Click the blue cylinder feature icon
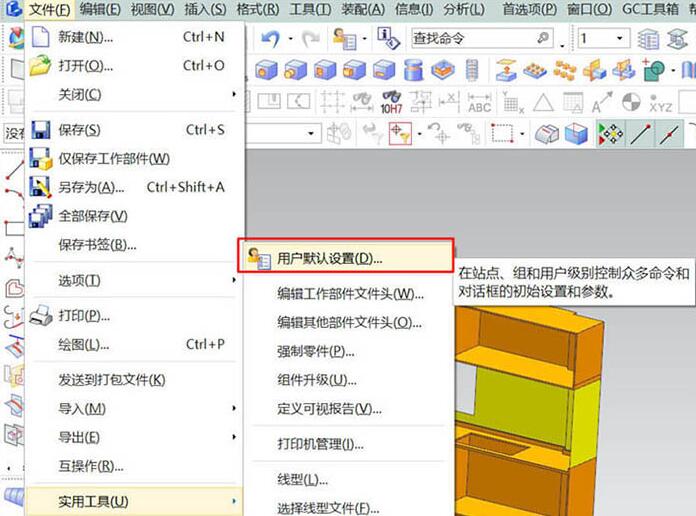The width and height of the screenshot is (696, 516). 413,71
